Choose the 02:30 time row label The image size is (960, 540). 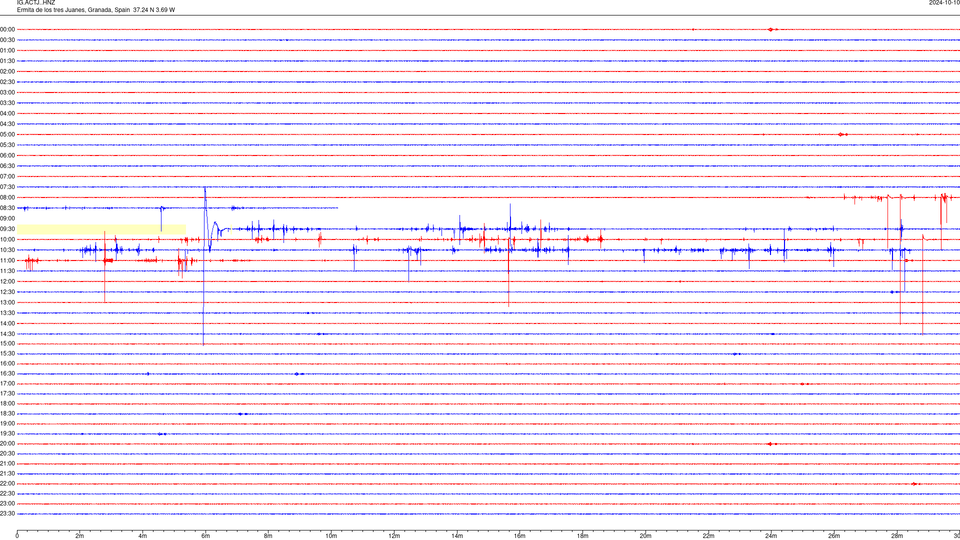(7, 81)
